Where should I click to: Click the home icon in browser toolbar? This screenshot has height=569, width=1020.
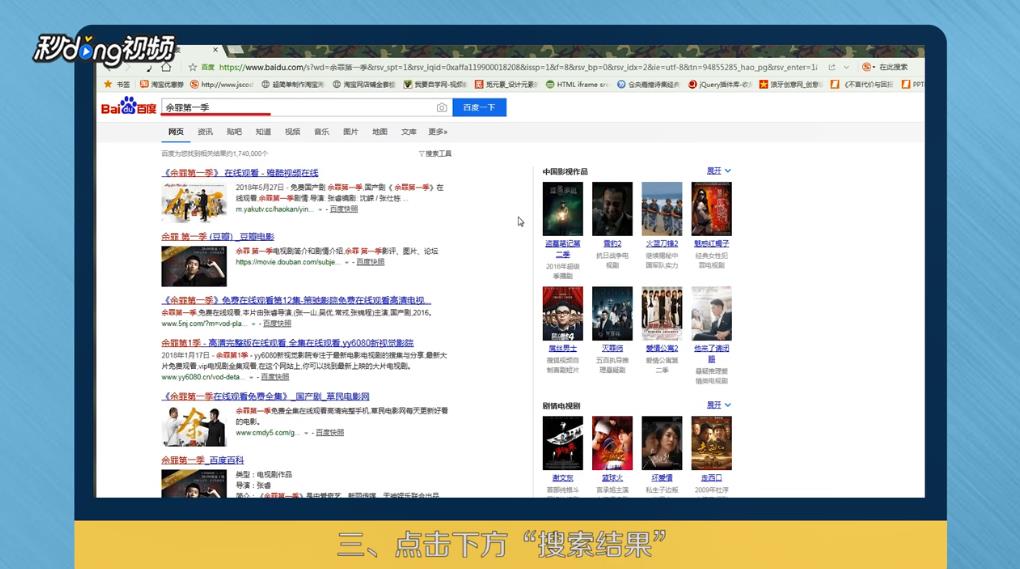pyautogui.click(x=167, y=67)
